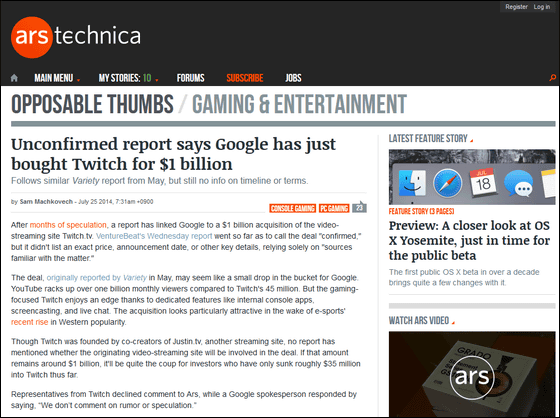
Task: Open VentureBeat's Wednesday report link
Action: coord(154,236)
